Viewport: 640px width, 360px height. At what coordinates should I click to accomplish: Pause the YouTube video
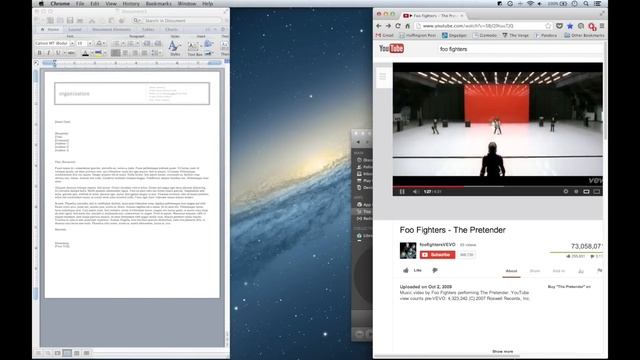point(402,191)
